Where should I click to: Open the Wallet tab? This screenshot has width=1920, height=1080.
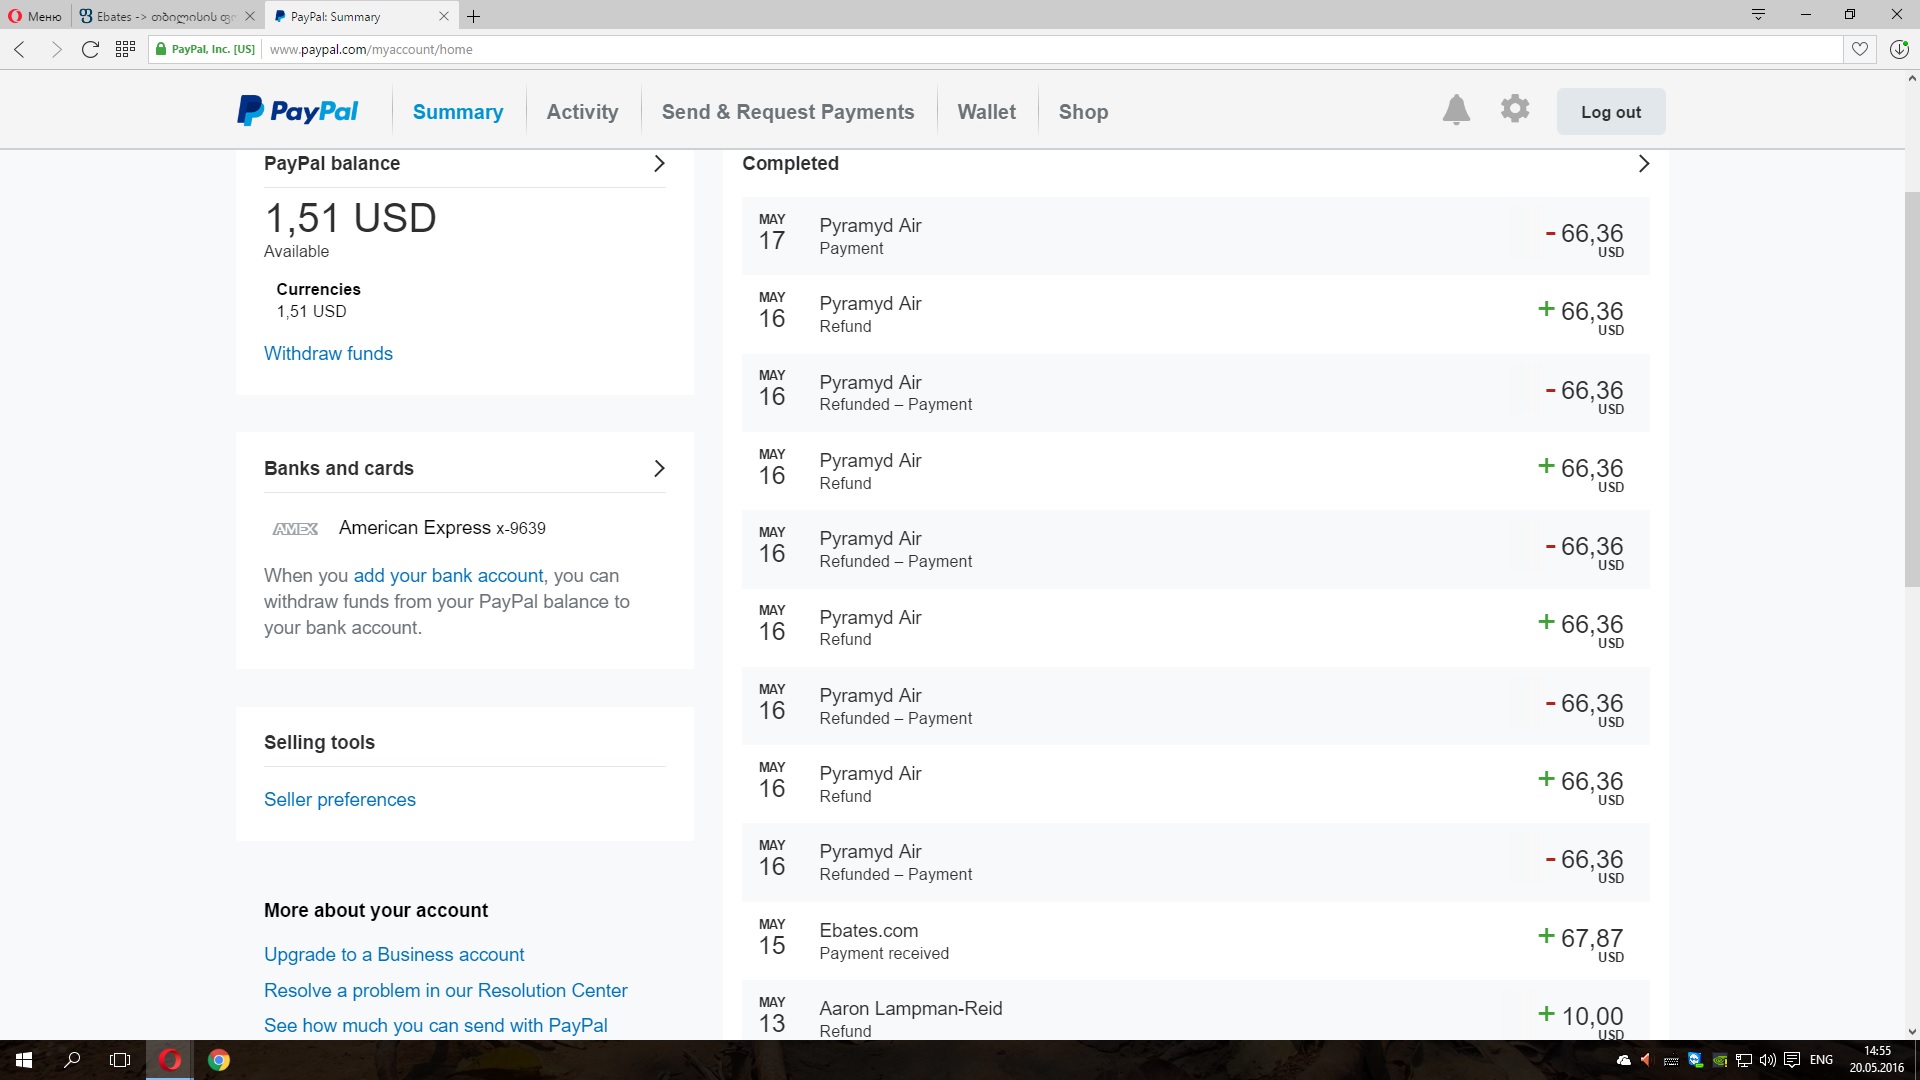point(986,112)
